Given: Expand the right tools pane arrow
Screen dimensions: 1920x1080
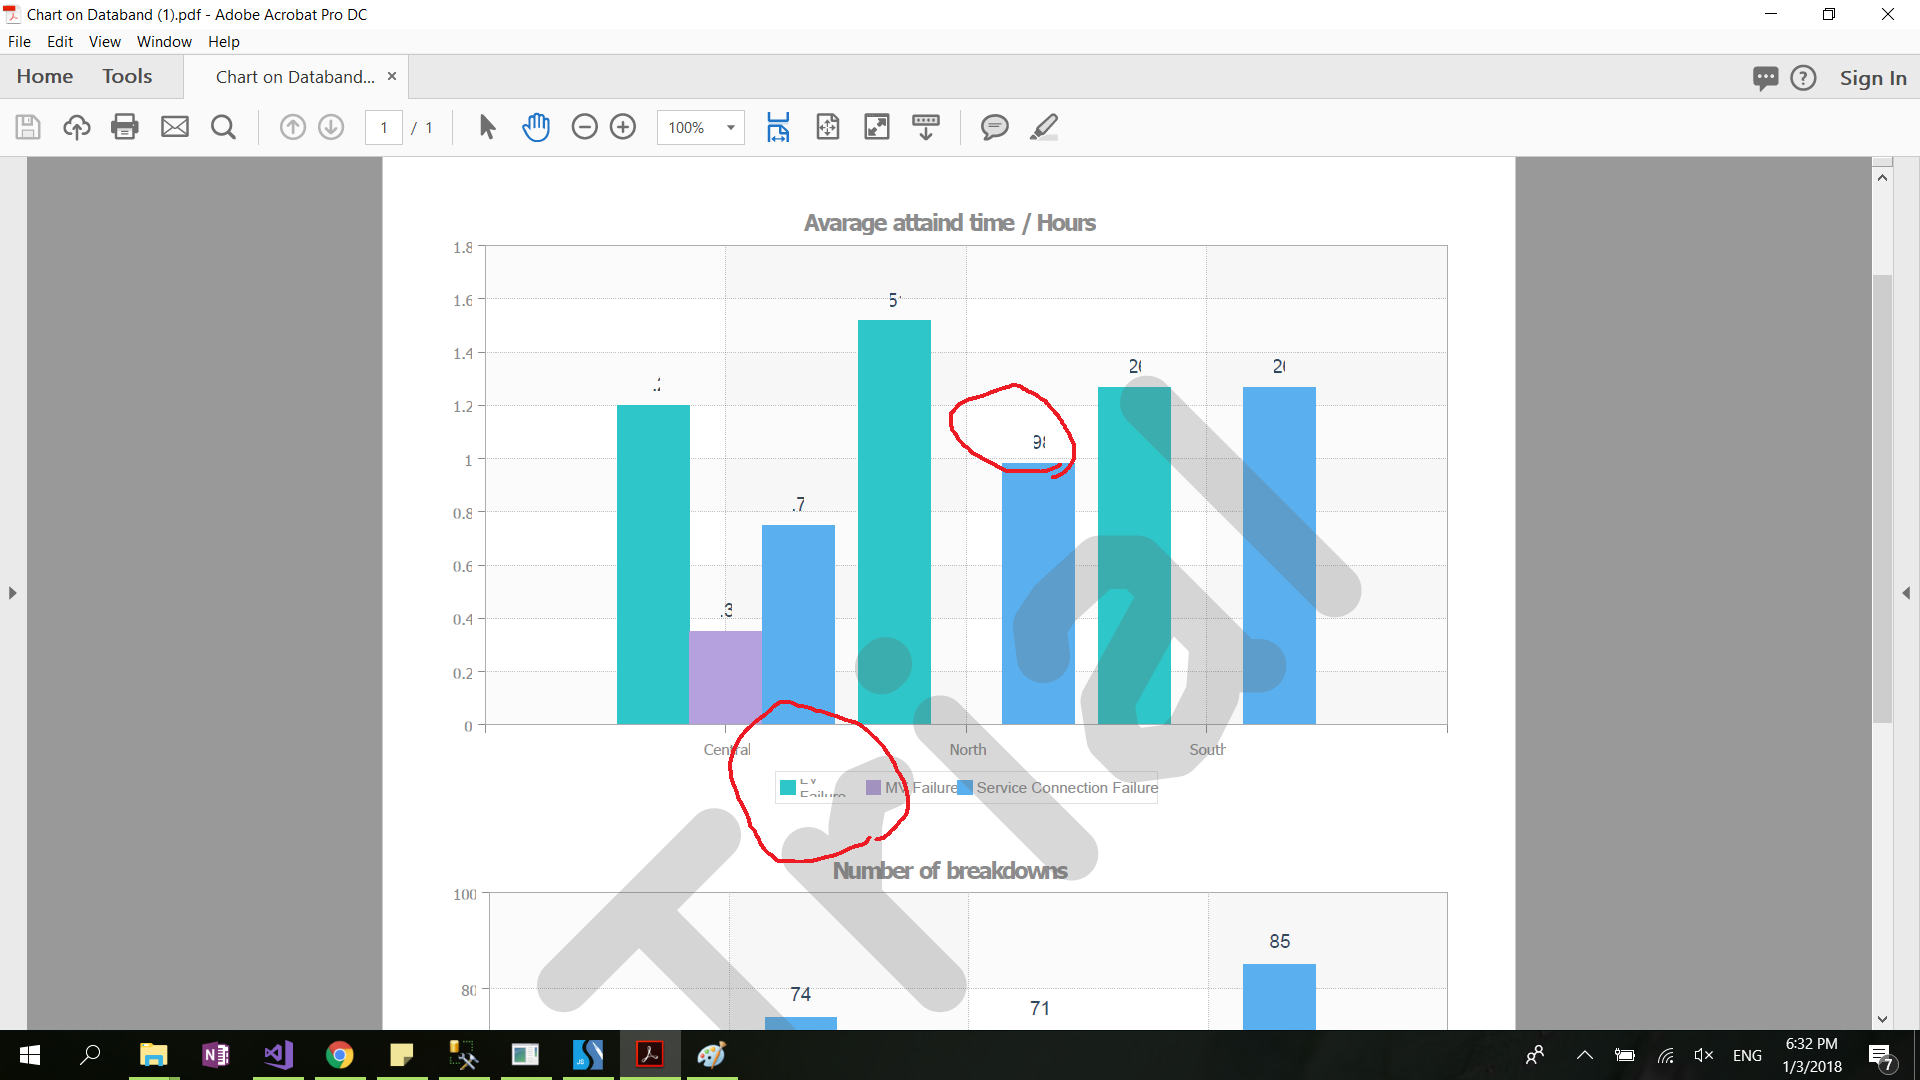Looking at the screenshot, I should tap(1906, 593).
